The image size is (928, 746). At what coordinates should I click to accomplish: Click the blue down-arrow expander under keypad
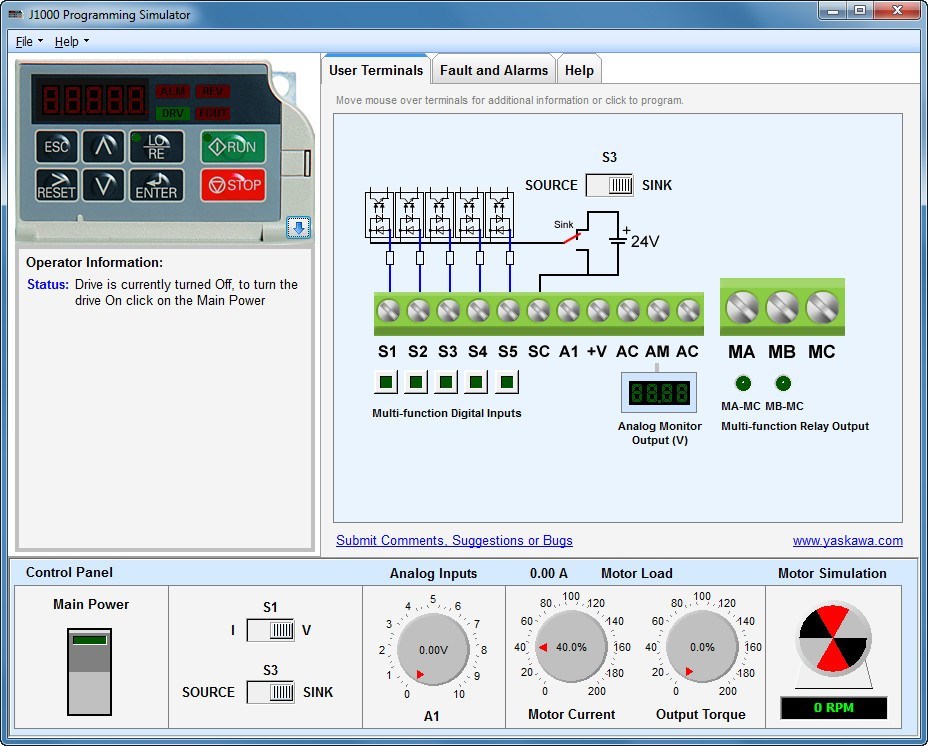(x=298, y=228)
